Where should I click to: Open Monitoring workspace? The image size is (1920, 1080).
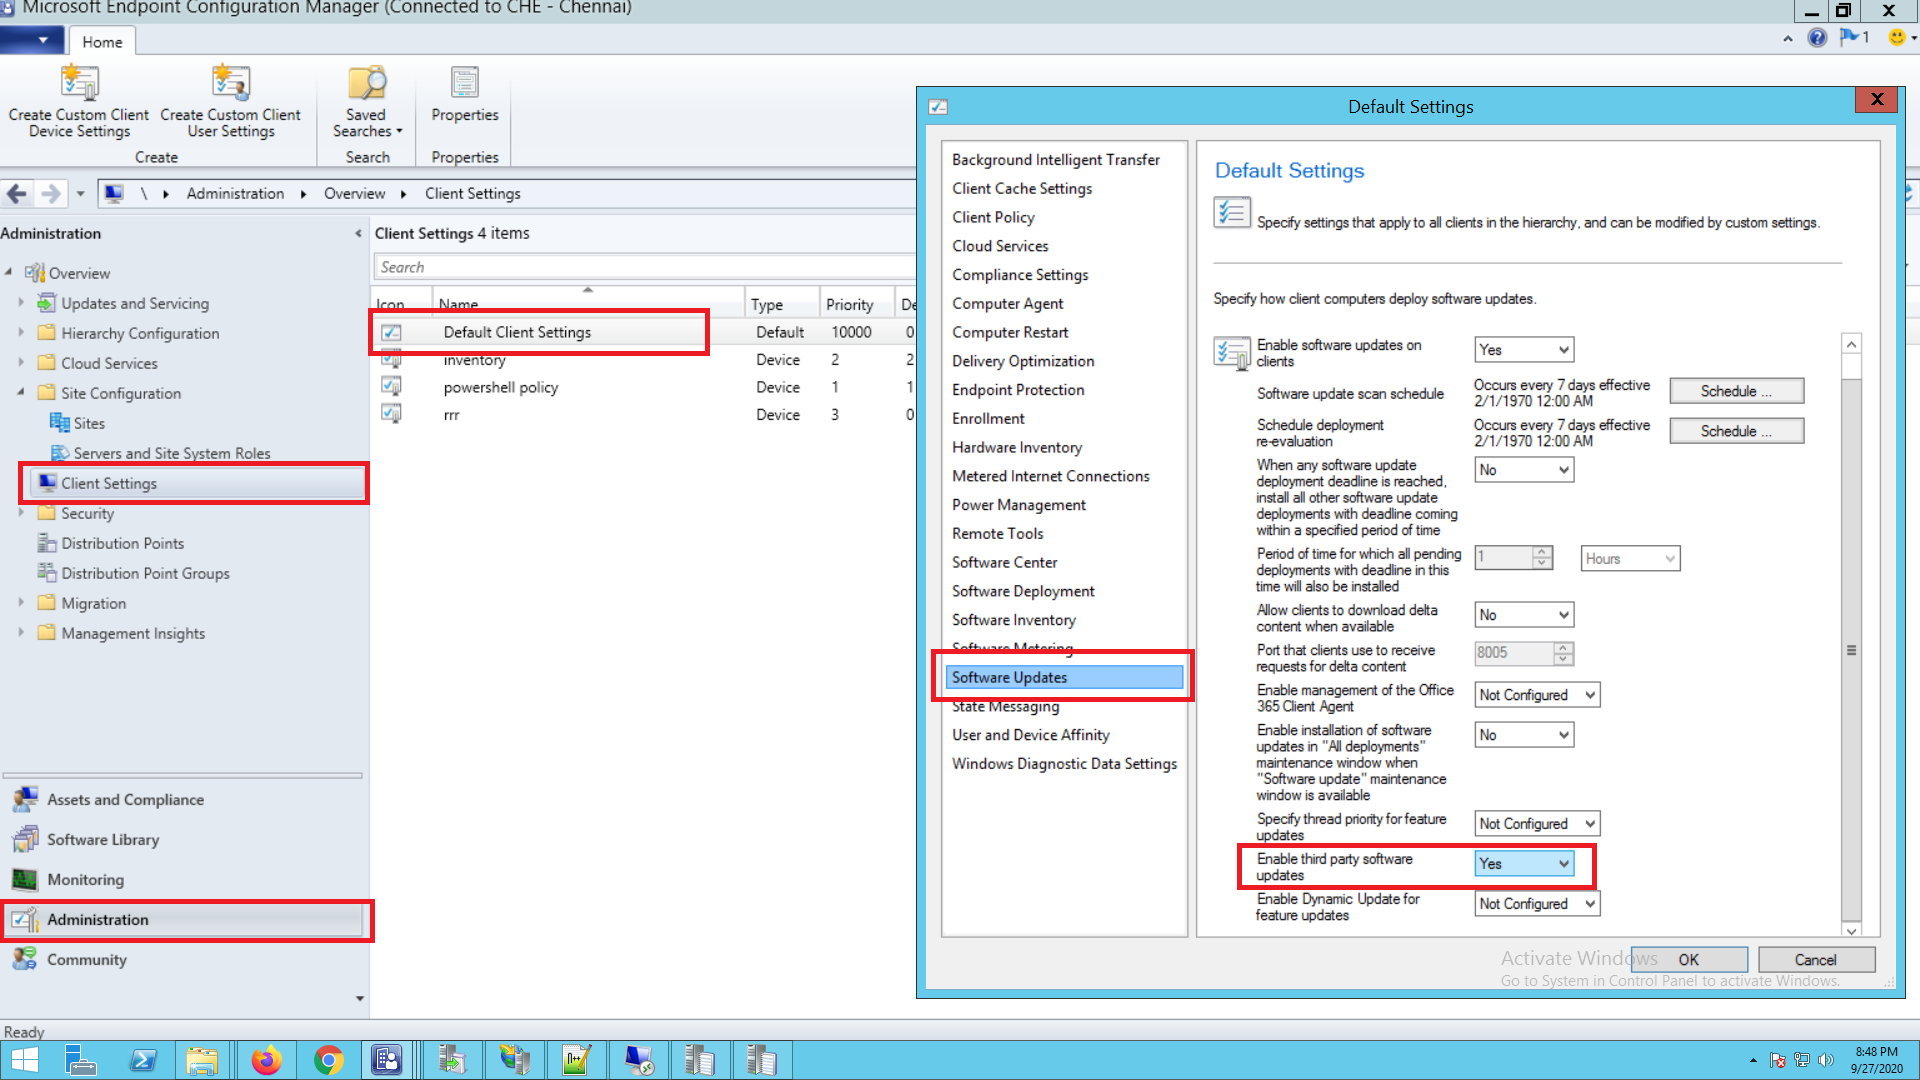(x=85, y=880)
